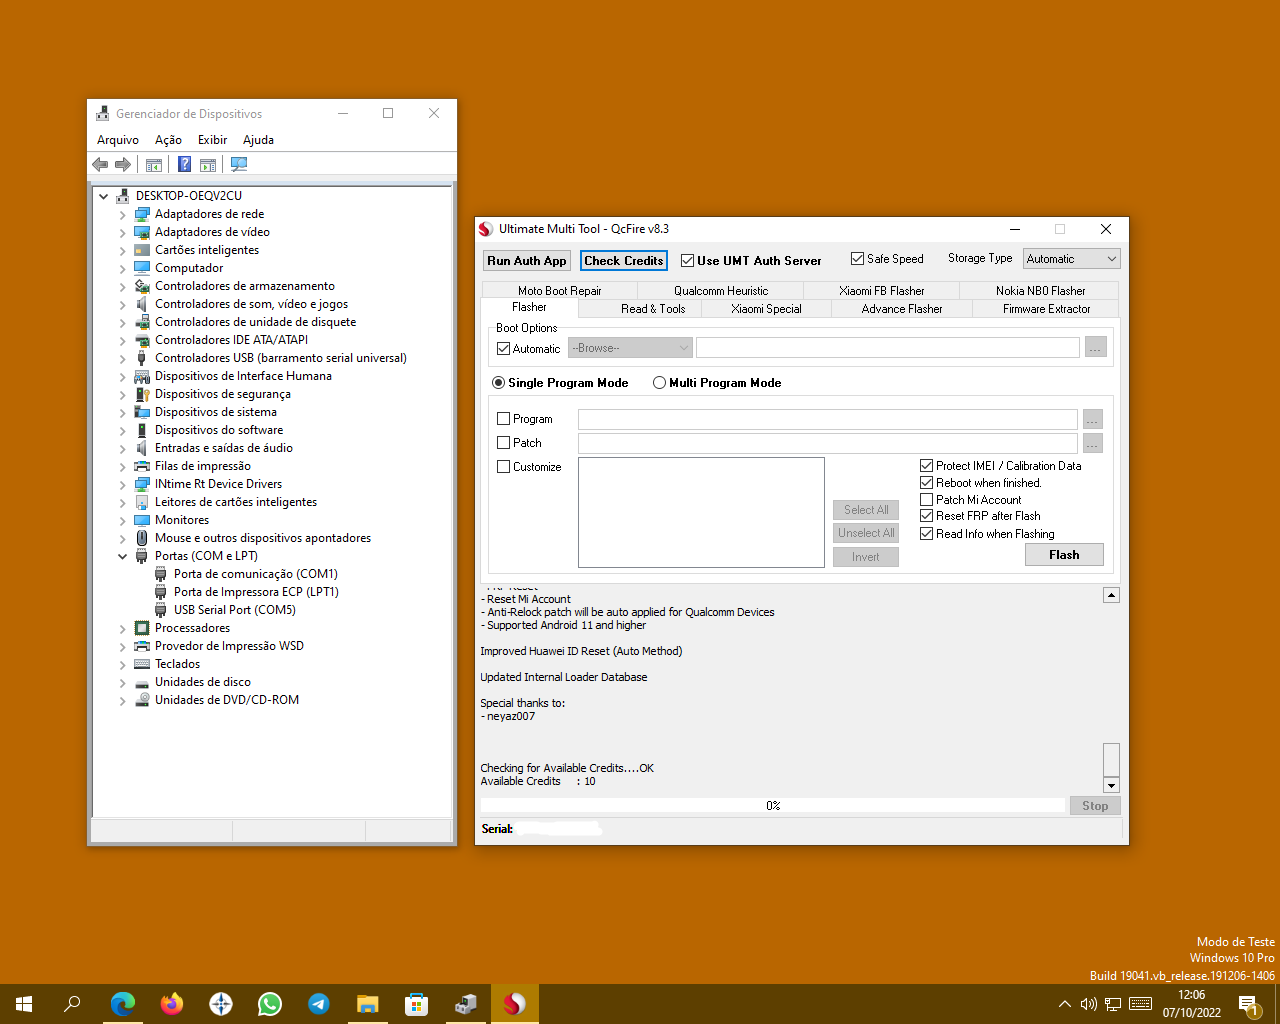
Task: Click the Stop button
Action: pyautogui.click(x=1095, y=806)
